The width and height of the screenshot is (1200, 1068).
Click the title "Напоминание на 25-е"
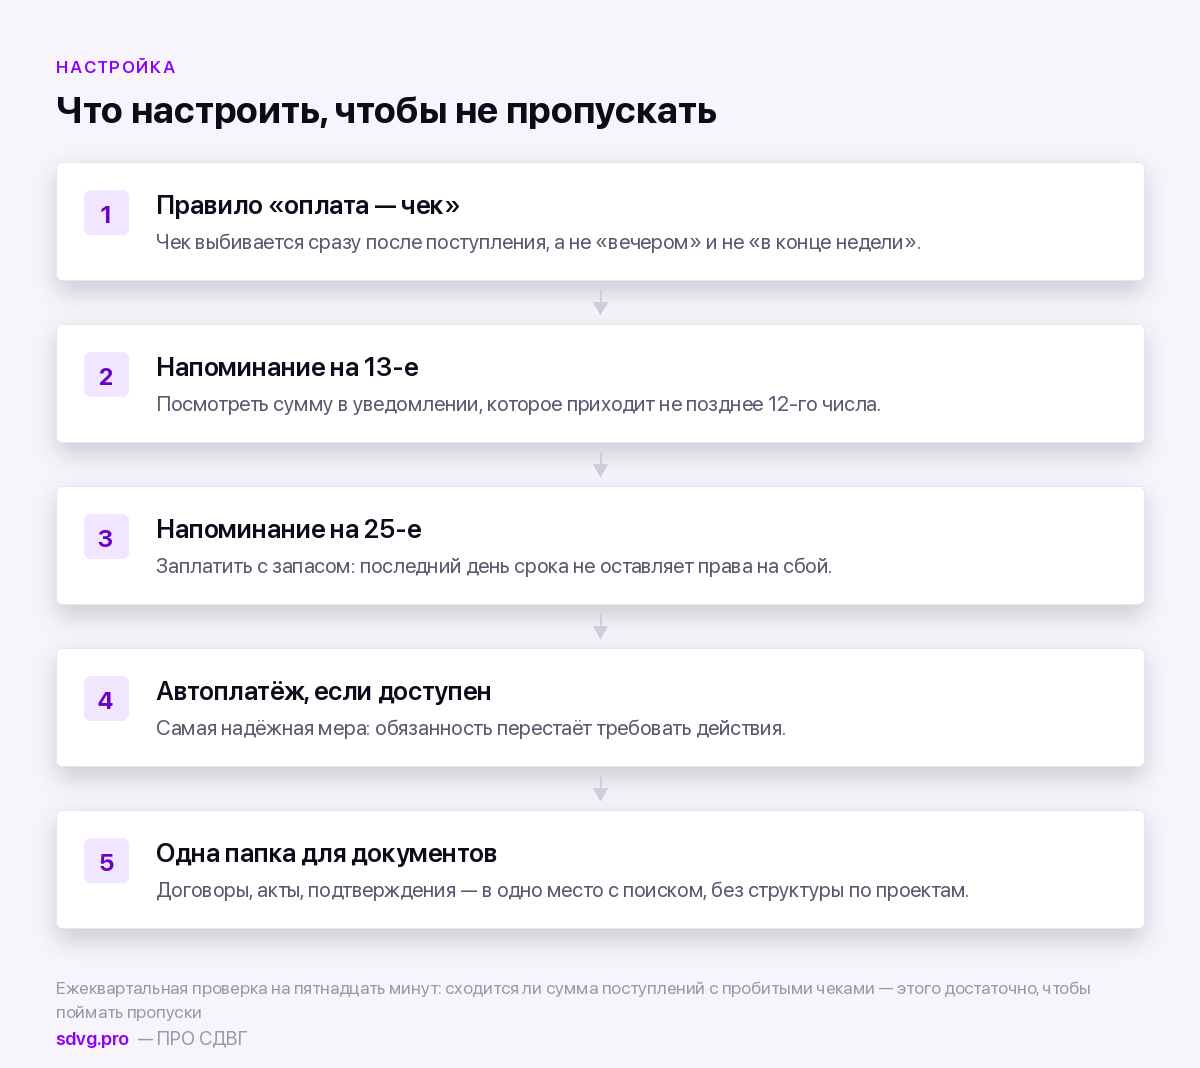[x=289, y=529]
